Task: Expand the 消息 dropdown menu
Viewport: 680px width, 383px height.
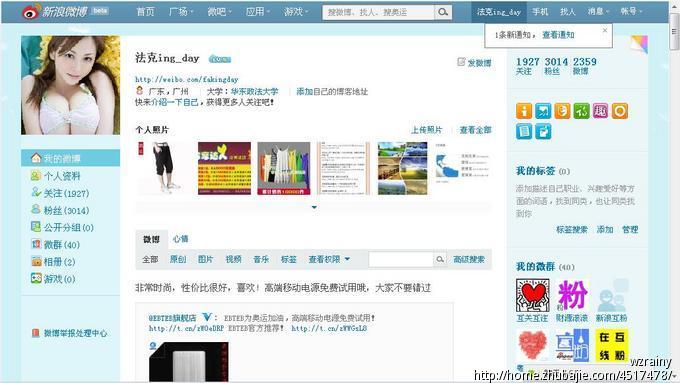Action: point(598,12)
